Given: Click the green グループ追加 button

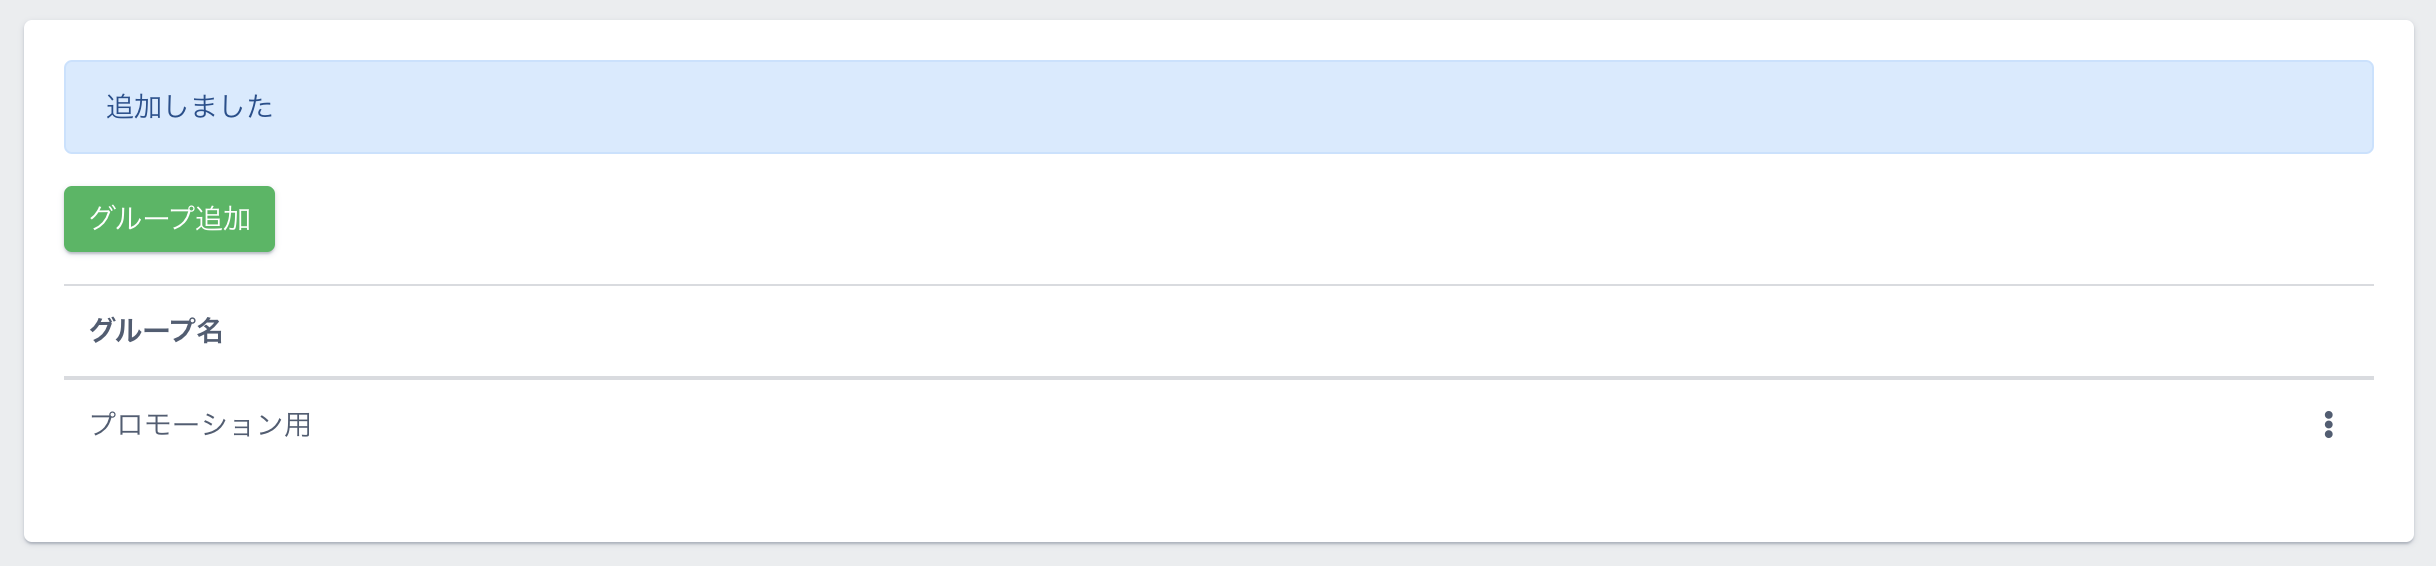Looking at the screenshot, I should (x=169, y=219).
